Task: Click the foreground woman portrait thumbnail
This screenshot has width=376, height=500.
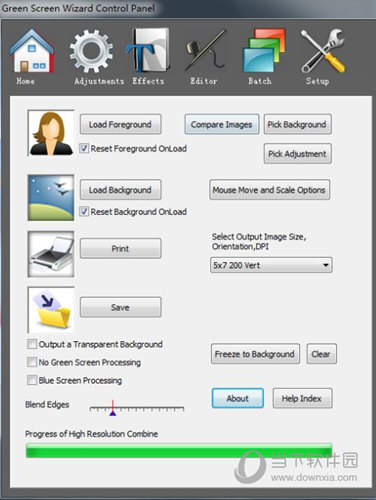Action: [x=51, y=133]
